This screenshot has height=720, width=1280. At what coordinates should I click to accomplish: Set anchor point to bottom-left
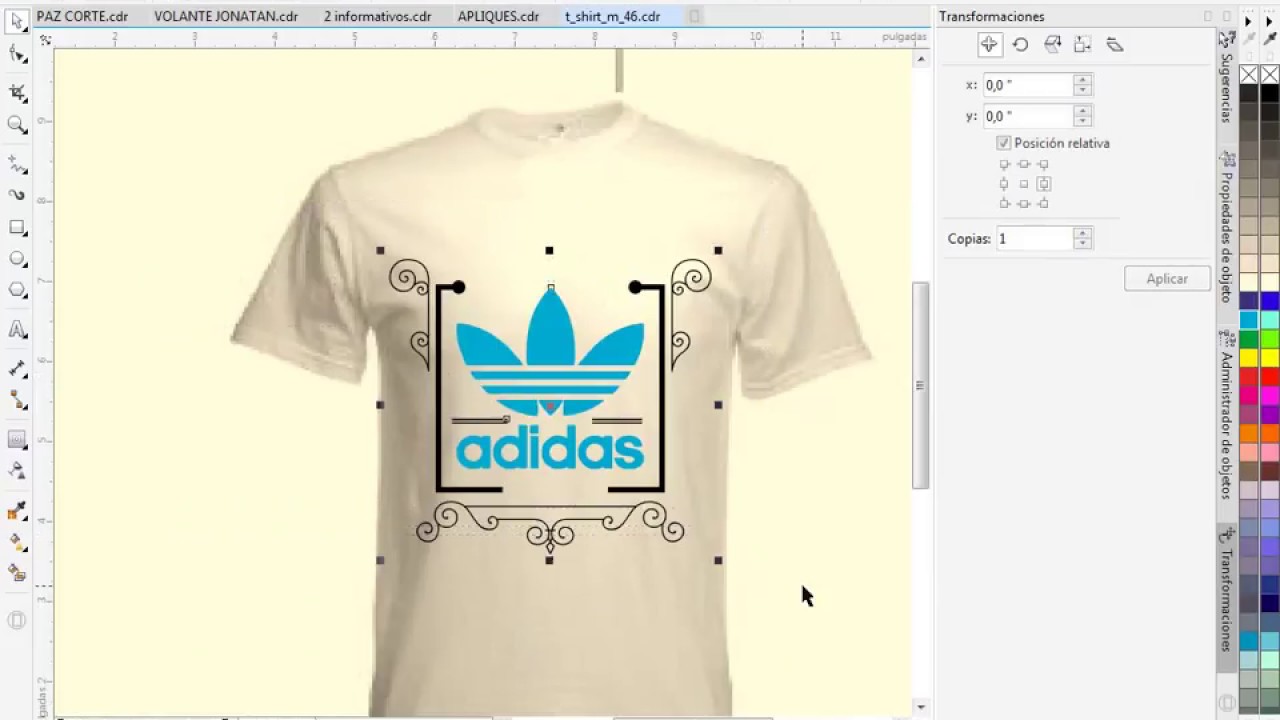click(x=1004, y=203)
